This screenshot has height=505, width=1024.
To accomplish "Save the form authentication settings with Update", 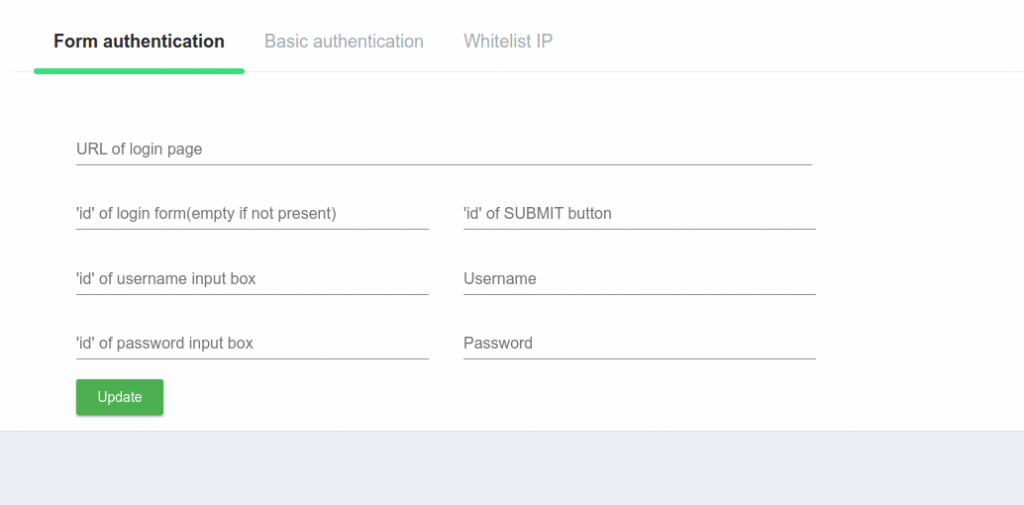I will coord(120,397).
